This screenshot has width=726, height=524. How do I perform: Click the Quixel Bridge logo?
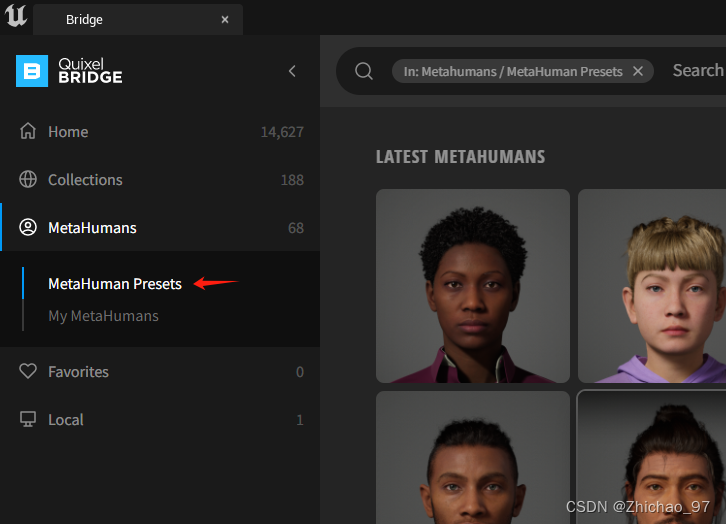69,71
